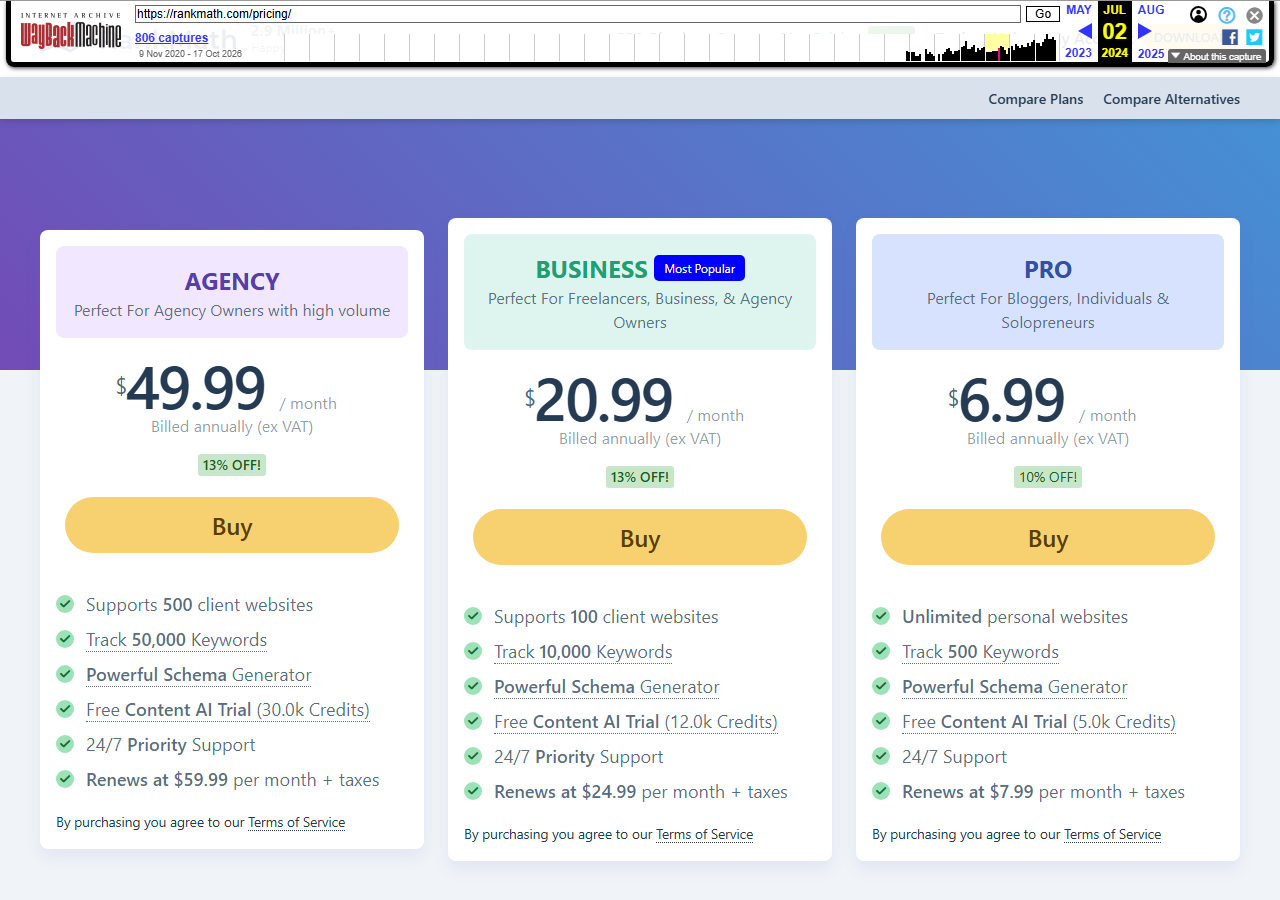Click Track 500 Keywords feature text
Screen dimensions: 1280x900
point(980,652)
